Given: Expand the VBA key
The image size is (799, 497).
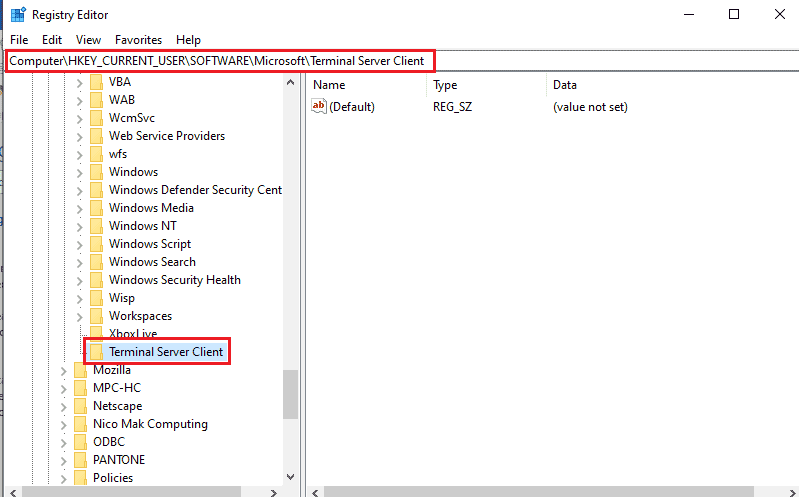Looking at the screenshot, I should click(79, 83).
